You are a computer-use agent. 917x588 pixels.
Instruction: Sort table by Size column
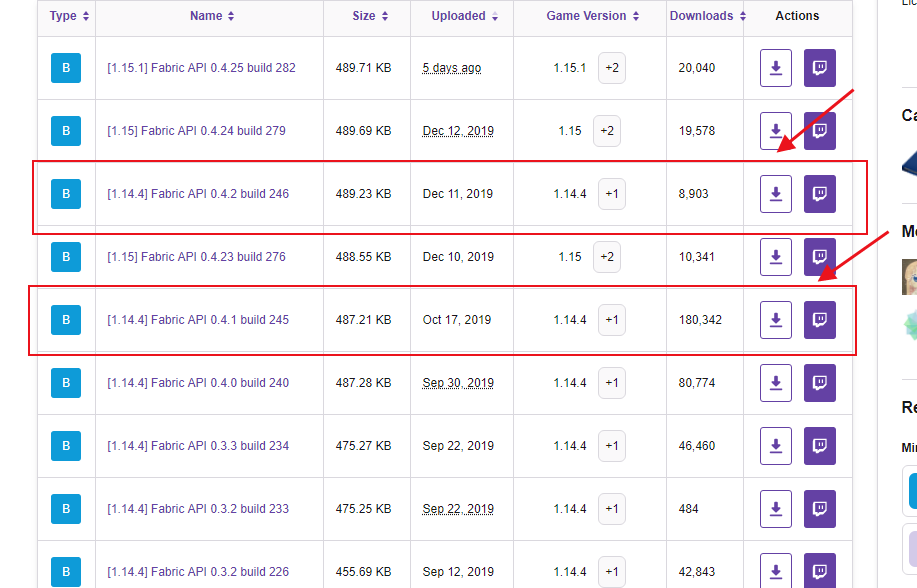(370, 16)
